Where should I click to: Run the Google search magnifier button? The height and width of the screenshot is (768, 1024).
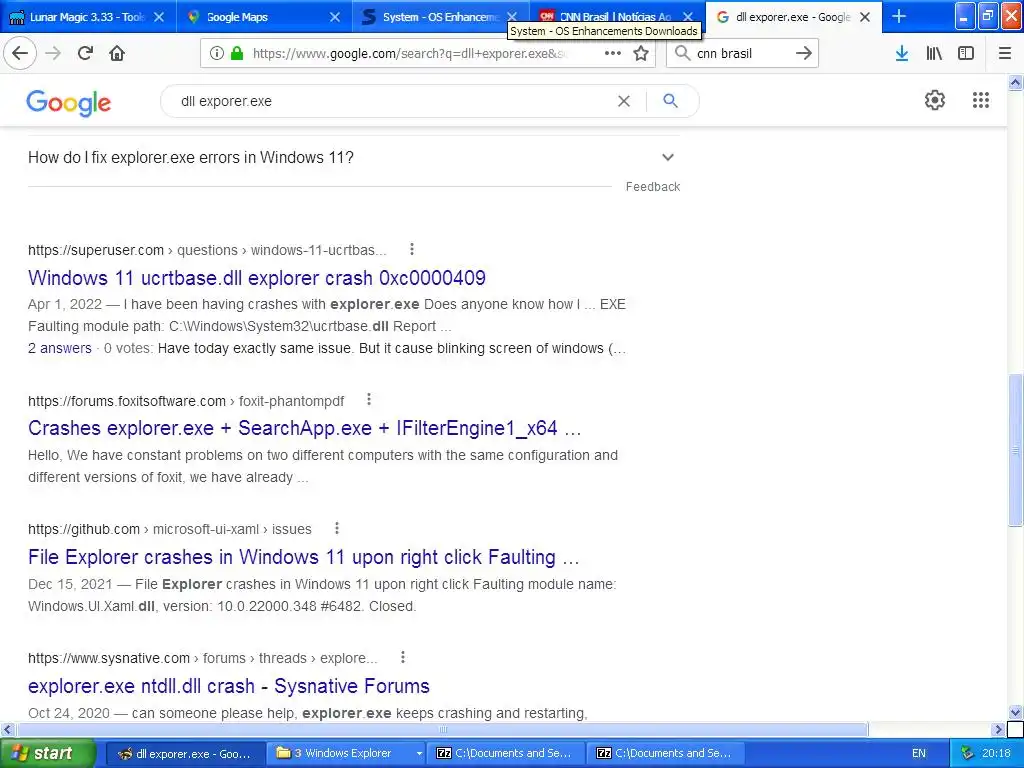point(670,101)
